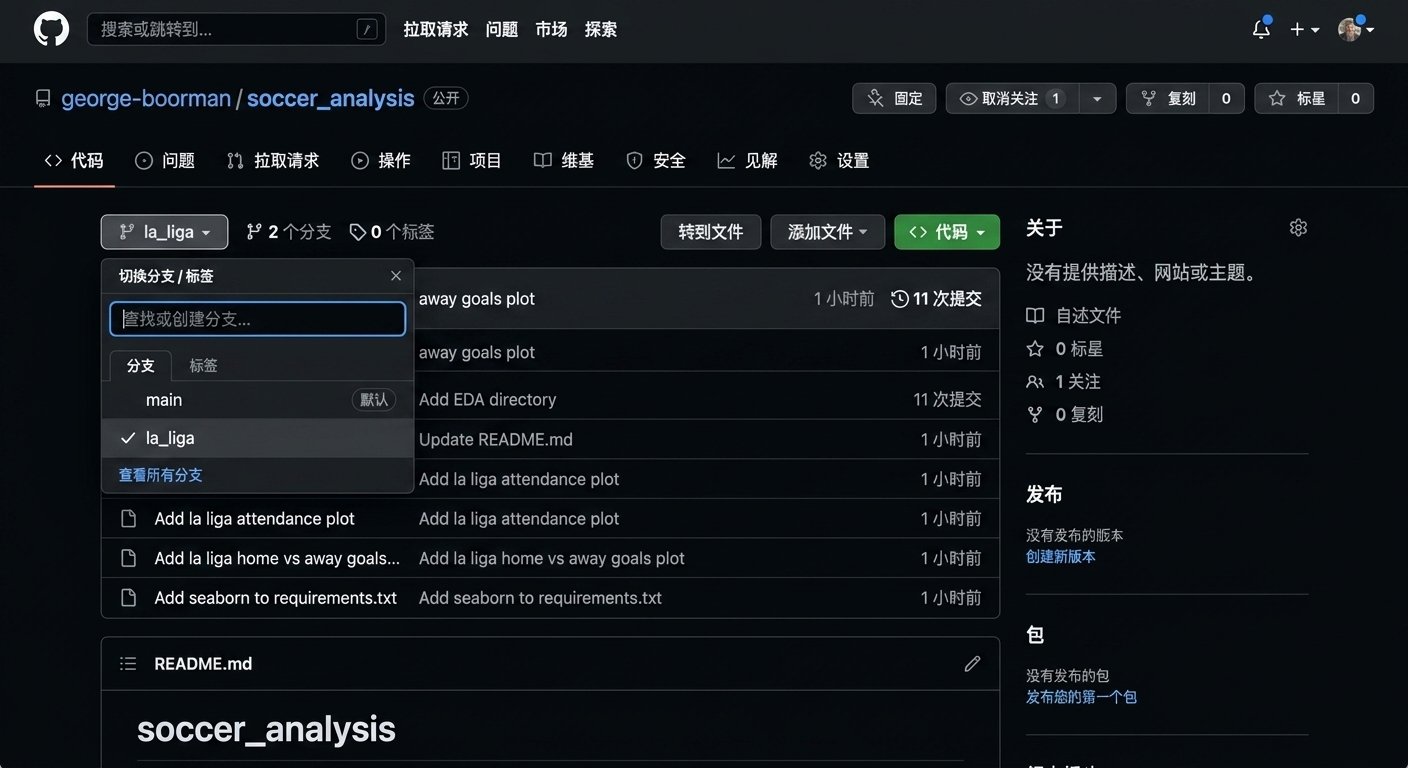Open the 设置 settings tab
The width and height of the screenshot is (1408, 768).
click(x=839, y=160)
